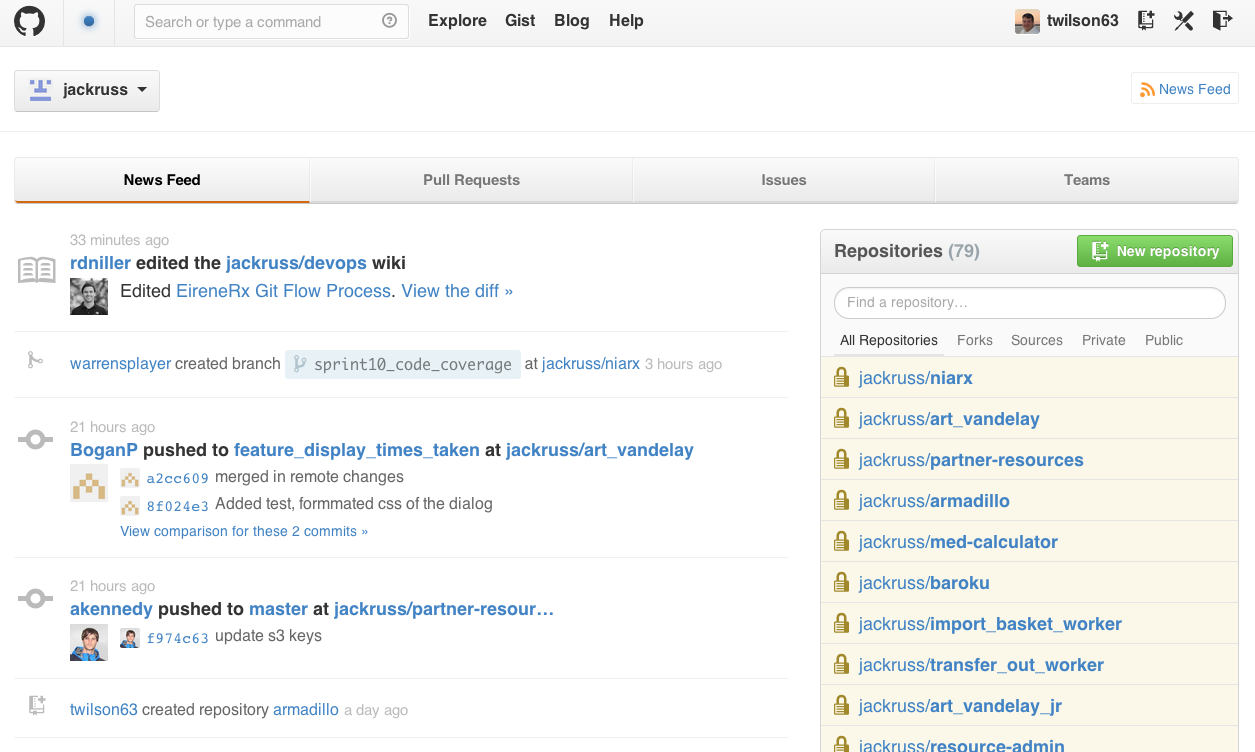Go to the Teams tab

[1086, 180]
